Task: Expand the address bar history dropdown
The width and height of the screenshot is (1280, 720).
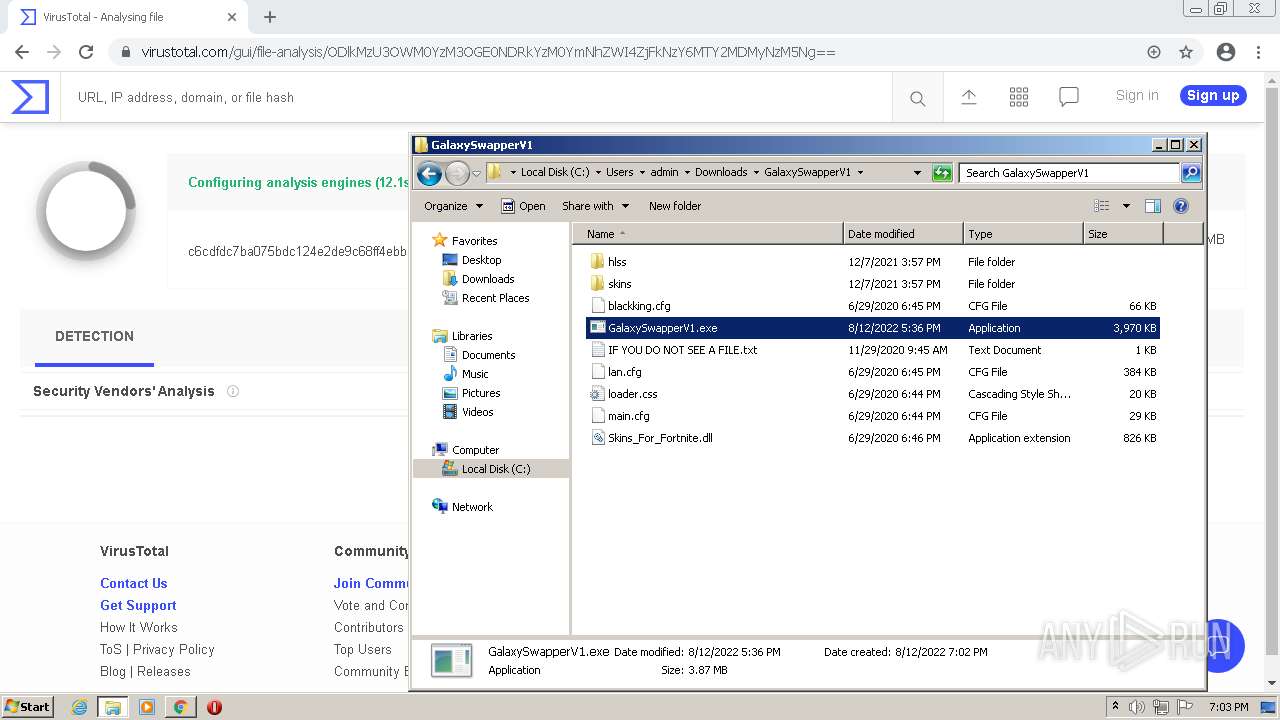Action: (917, 173)
